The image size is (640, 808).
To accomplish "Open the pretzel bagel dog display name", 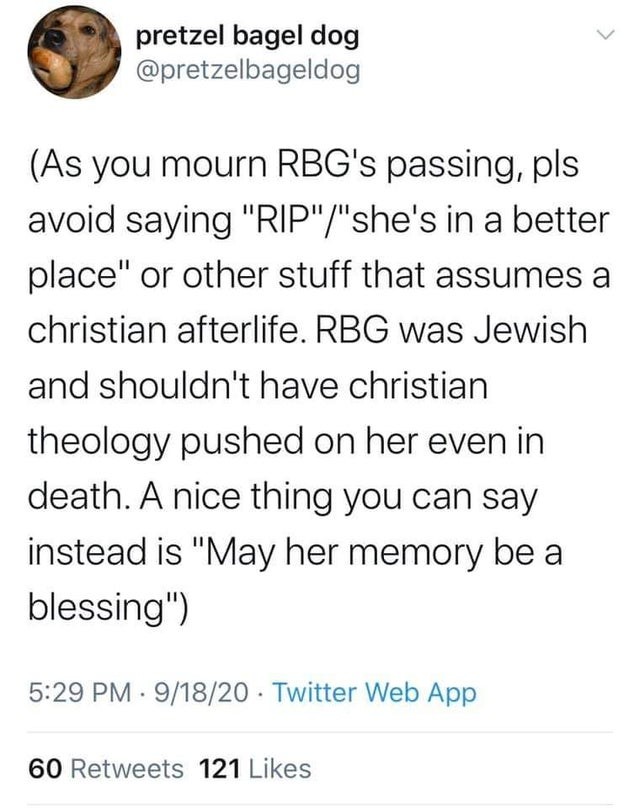I will [248, 37].
